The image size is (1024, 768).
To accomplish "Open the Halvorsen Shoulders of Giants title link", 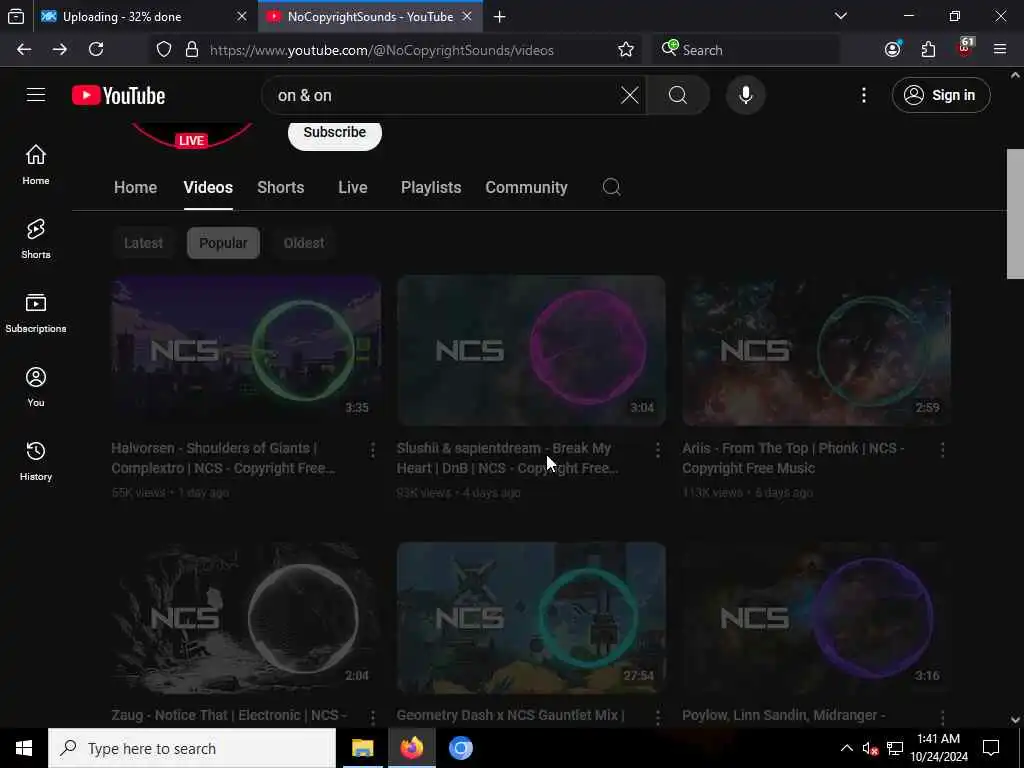I will coord(223,458).
